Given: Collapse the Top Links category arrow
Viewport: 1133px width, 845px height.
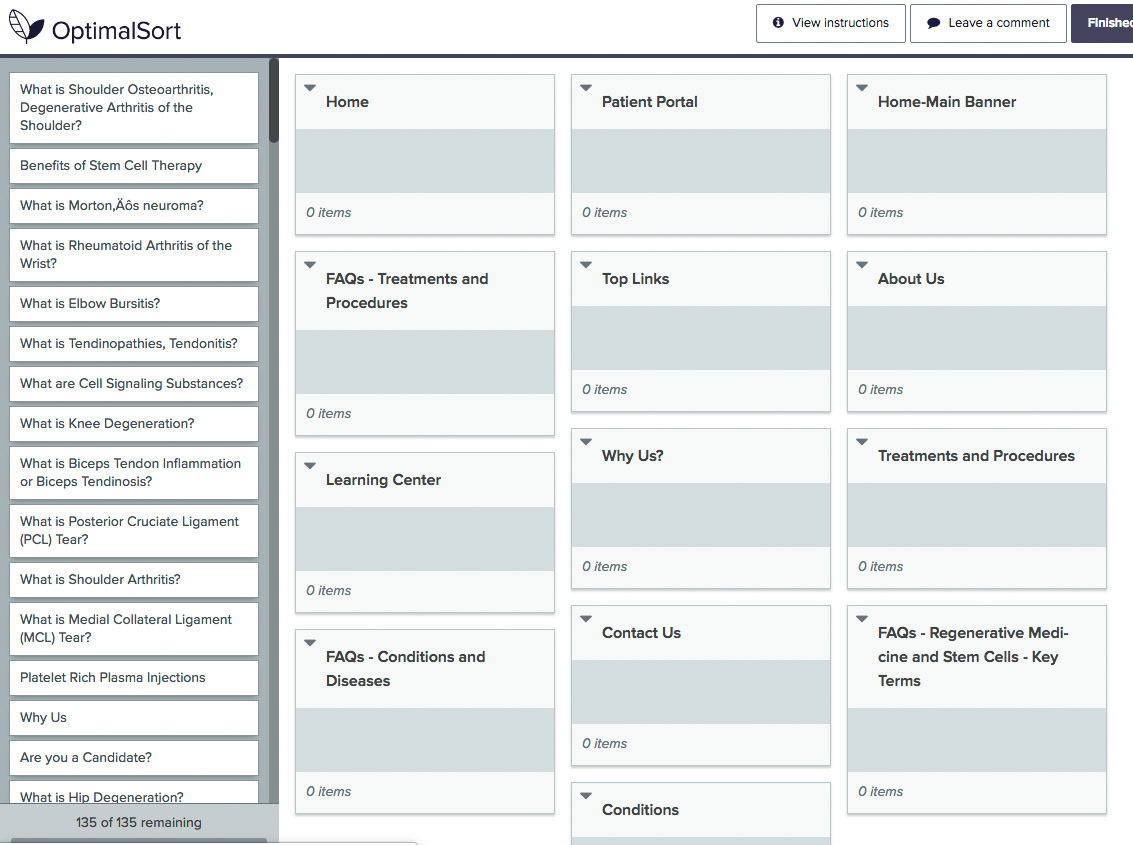Looking at the screenshot, I should pyautogui.click(x=586, y=265).
